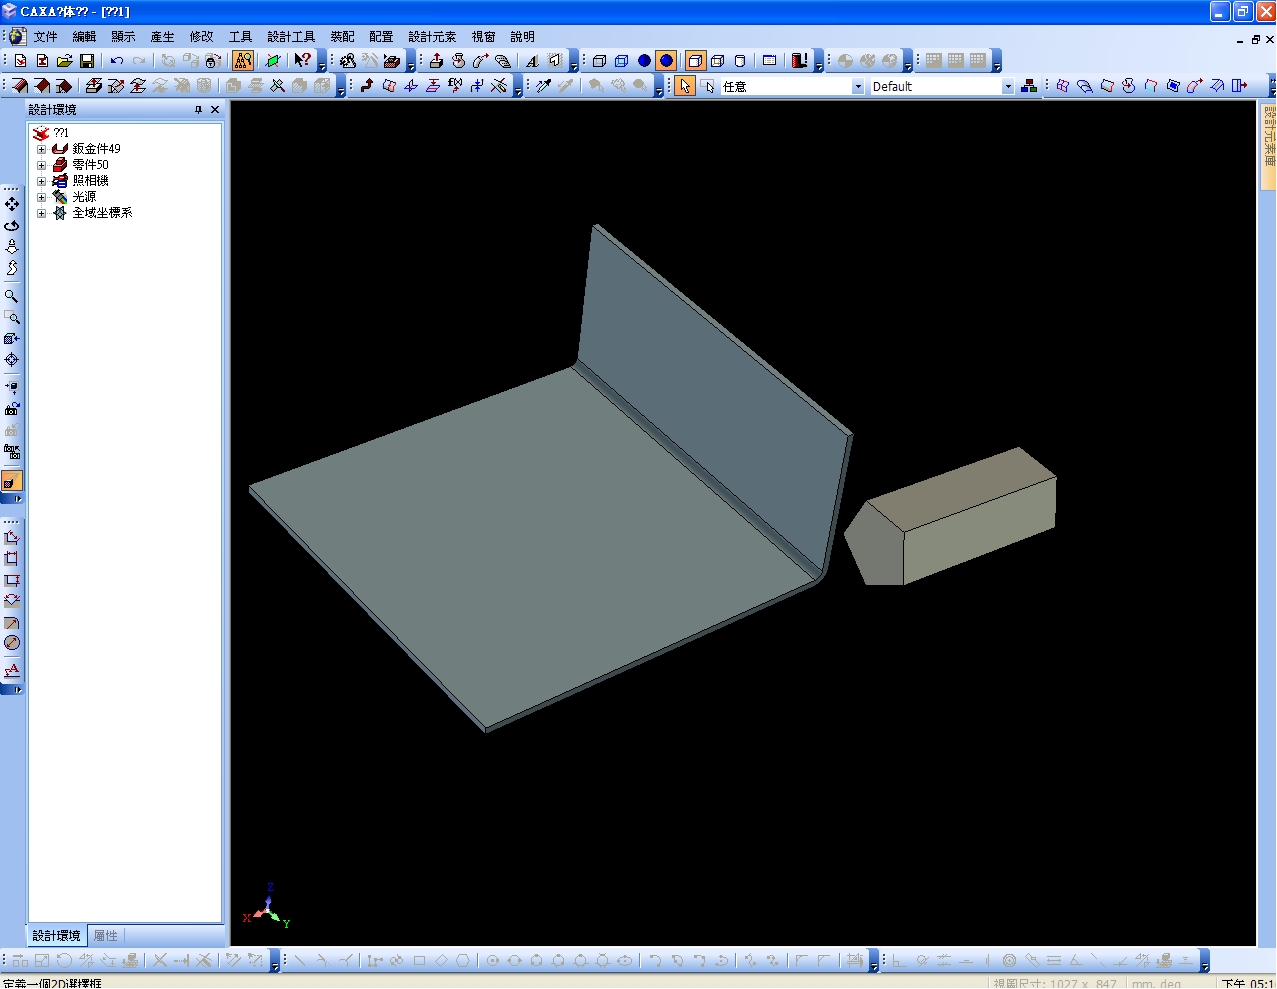Select 光源 in the design tree

[x=84, y=197]
